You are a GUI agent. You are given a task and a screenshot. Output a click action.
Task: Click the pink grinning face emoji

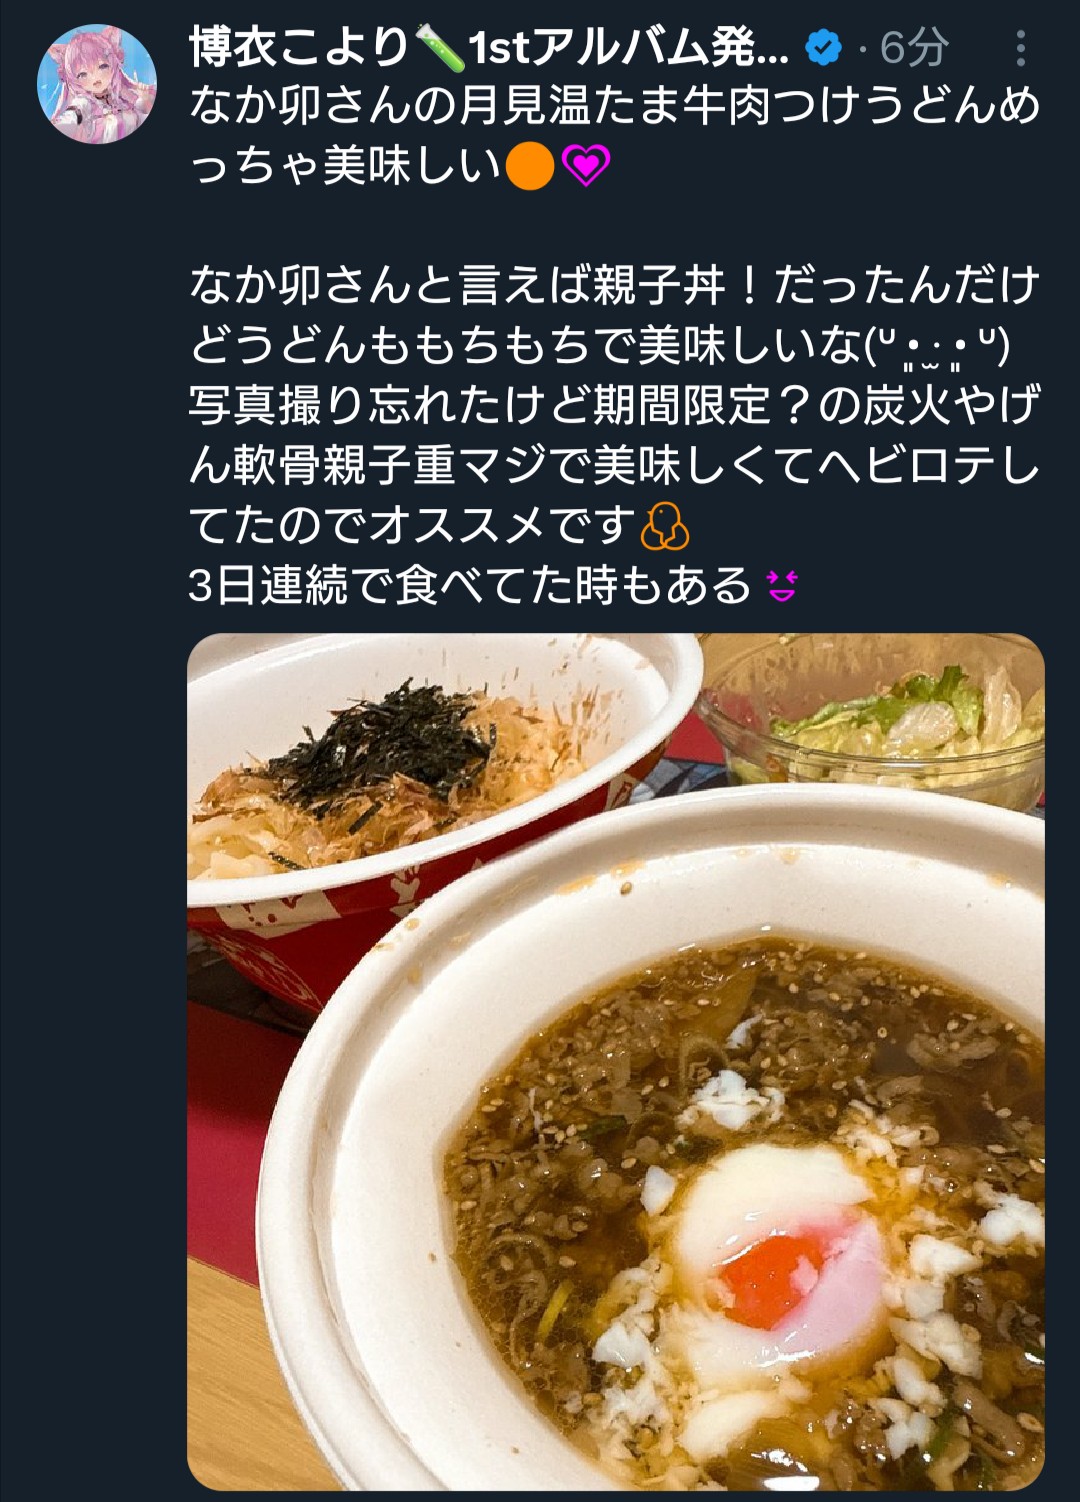tap(782, 586)
